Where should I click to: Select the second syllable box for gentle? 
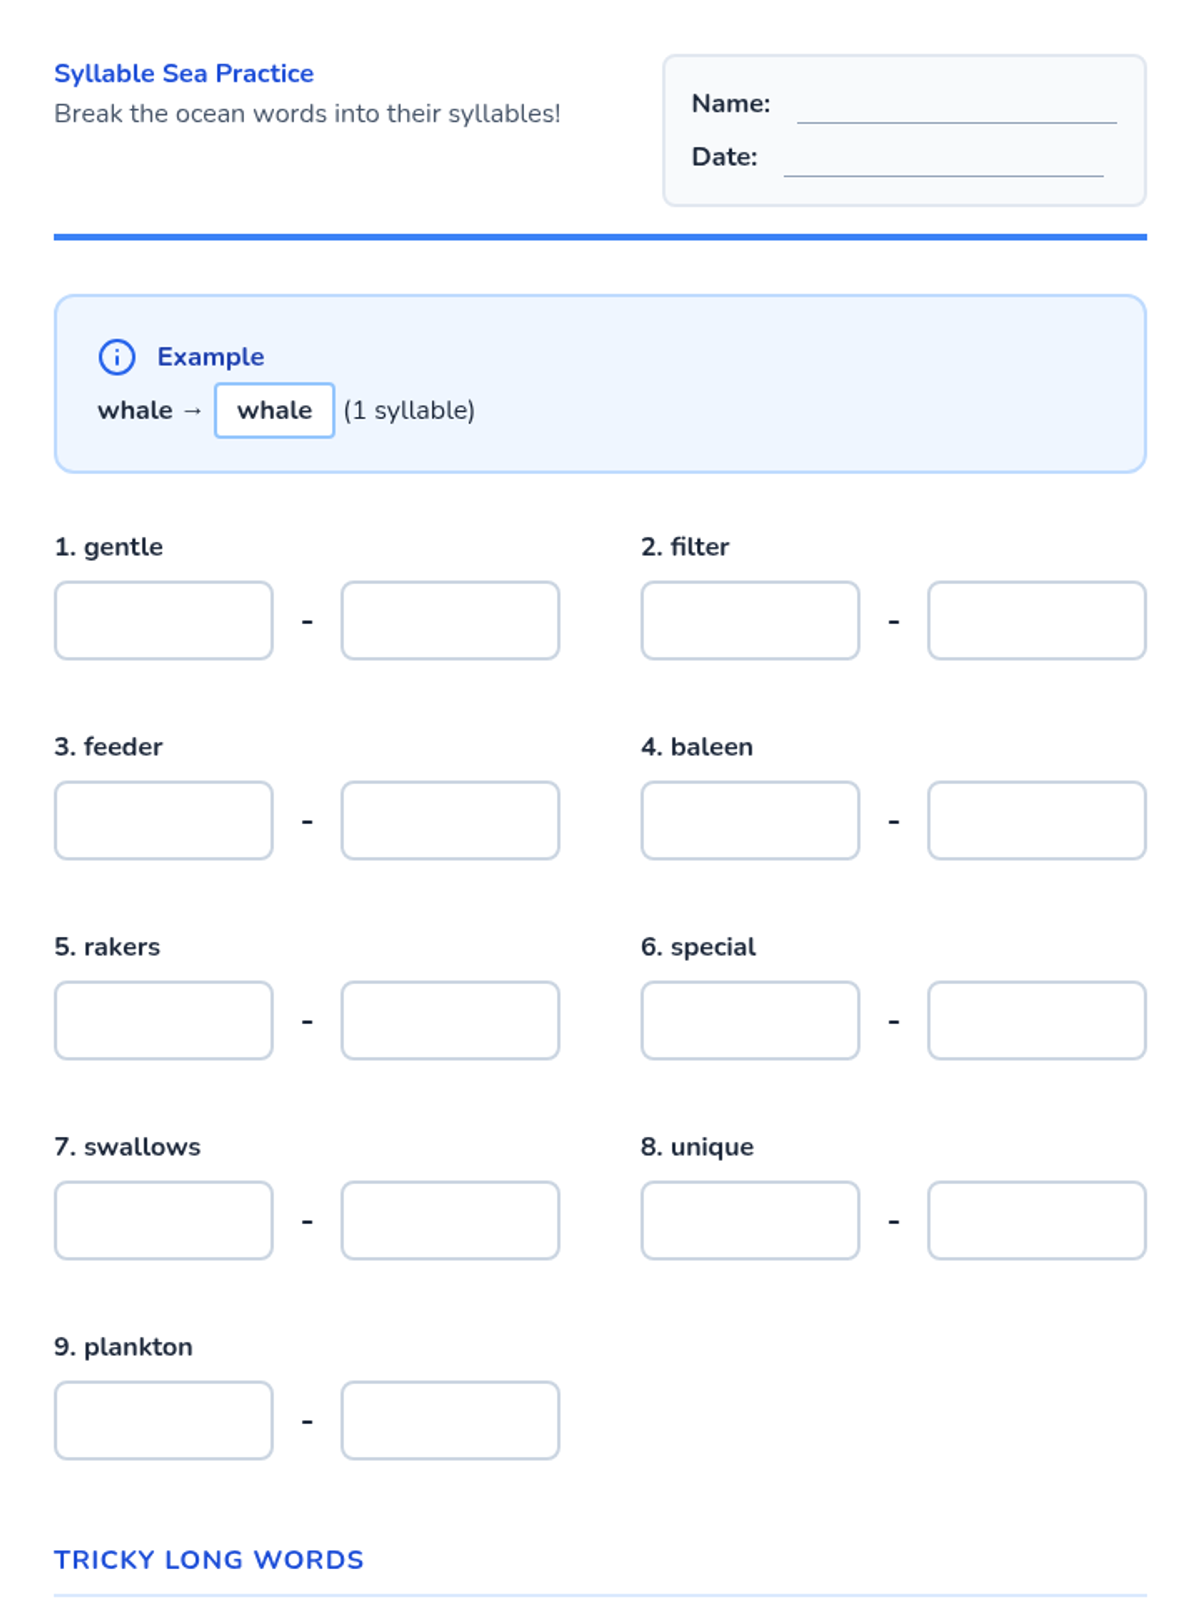[450, 620]
